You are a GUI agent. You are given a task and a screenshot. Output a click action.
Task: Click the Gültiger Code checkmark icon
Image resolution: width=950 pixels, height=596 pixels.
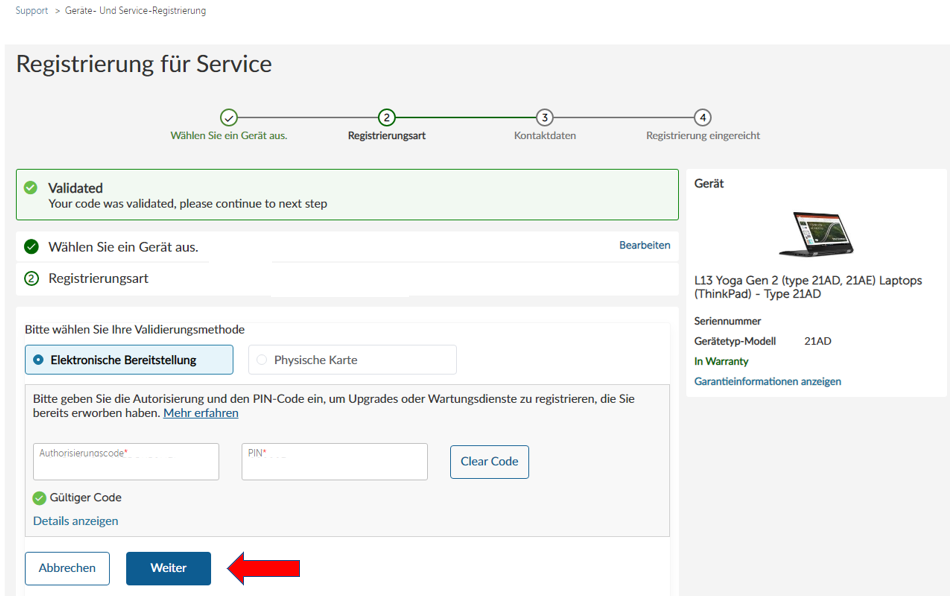[39, 498]
